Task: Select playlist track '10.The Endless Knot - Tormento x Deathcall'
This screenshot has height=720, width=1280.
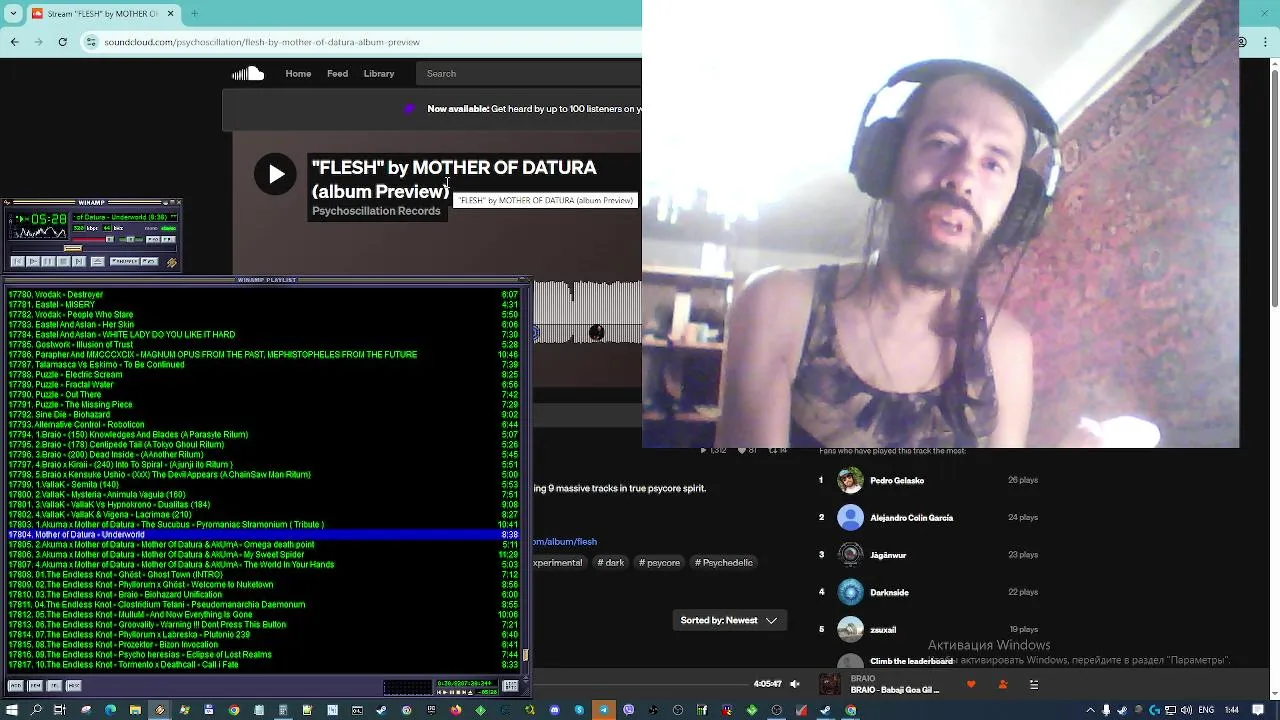Action: tap(263, 665)
